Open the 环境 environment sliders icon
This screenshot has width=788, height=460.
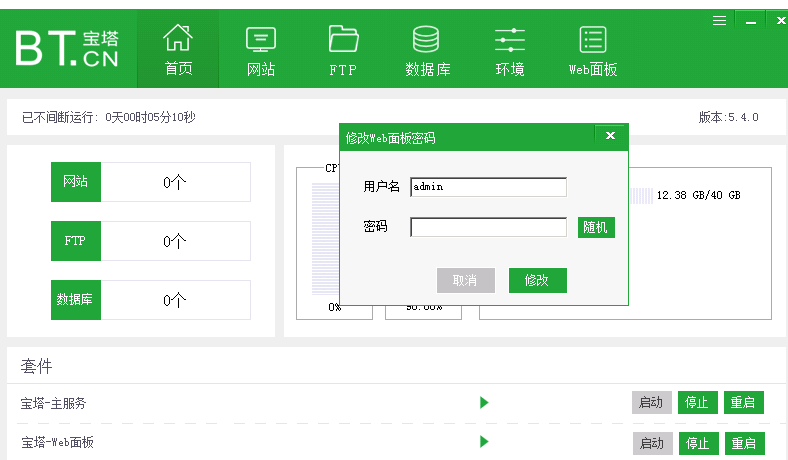click(510, 50)
